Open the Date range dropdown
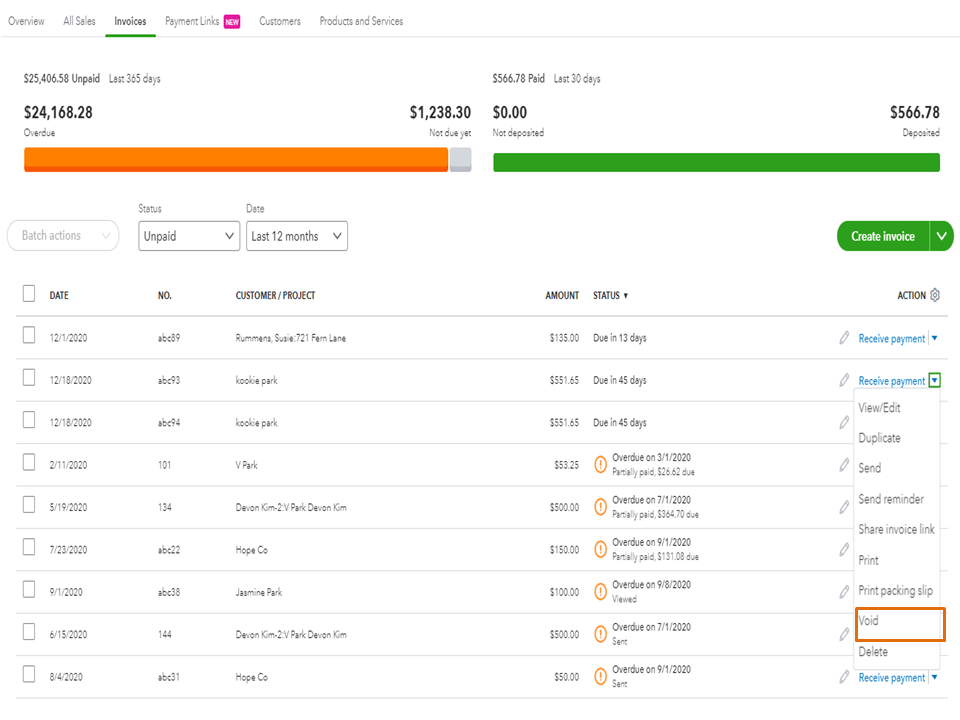The width and height of the screenshot is (960, 720). tap(297, 236)
